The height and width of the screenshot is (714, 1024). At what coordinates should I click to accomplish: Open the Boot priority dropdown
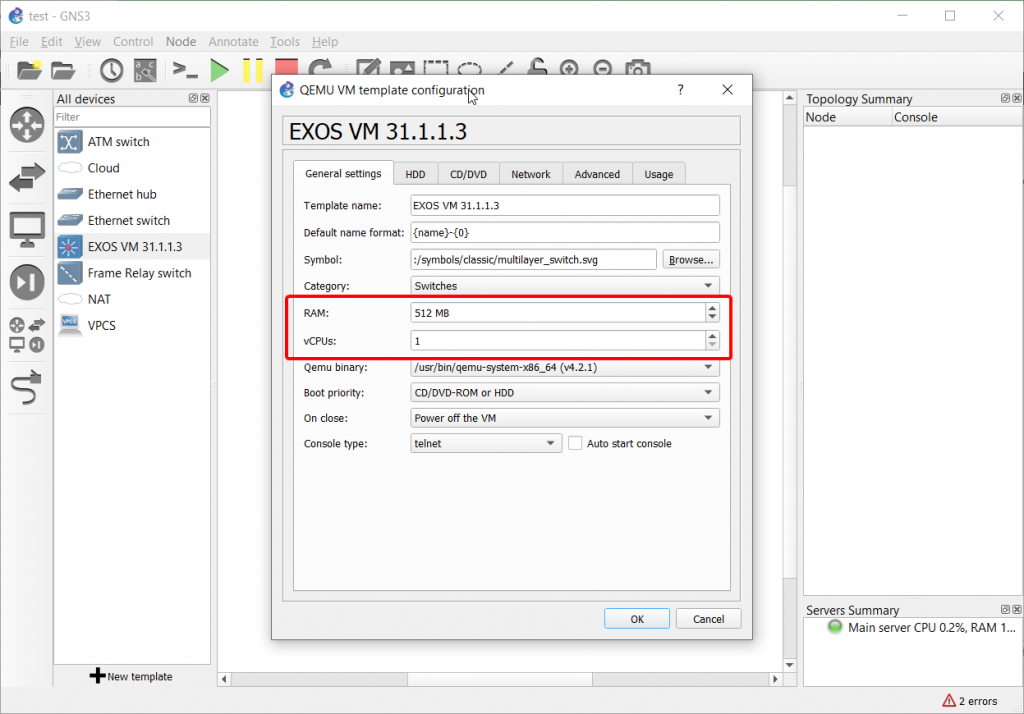coord(565,393)
